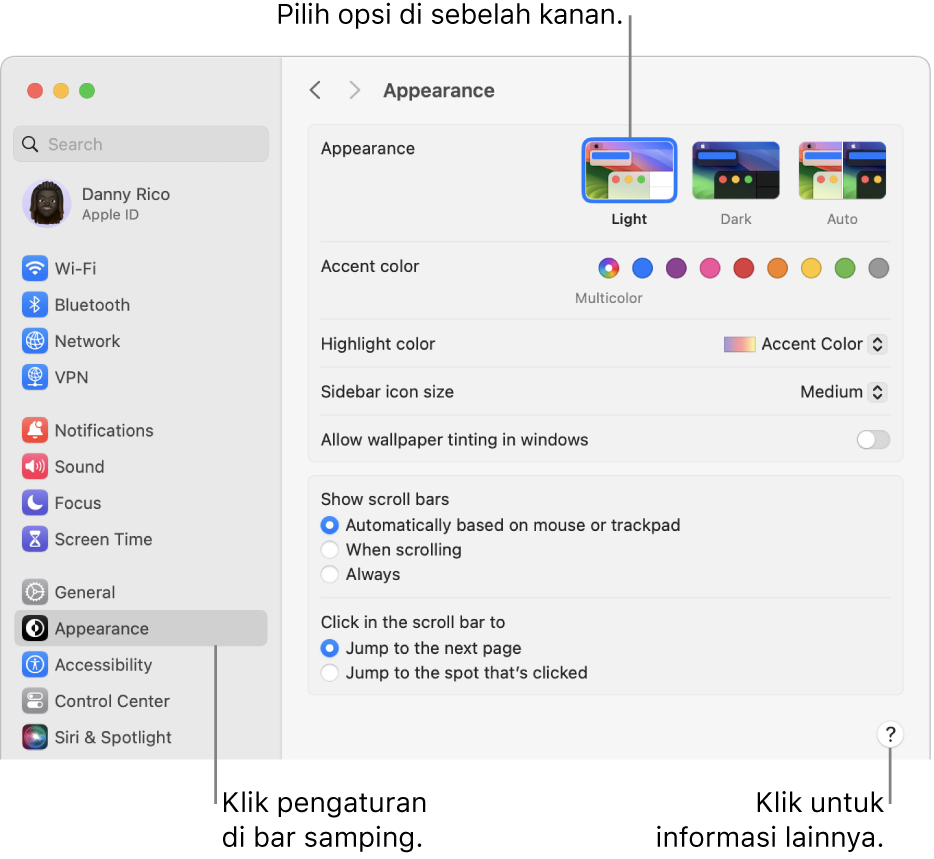Switch appearance to Dark mode

click(736, 170)
